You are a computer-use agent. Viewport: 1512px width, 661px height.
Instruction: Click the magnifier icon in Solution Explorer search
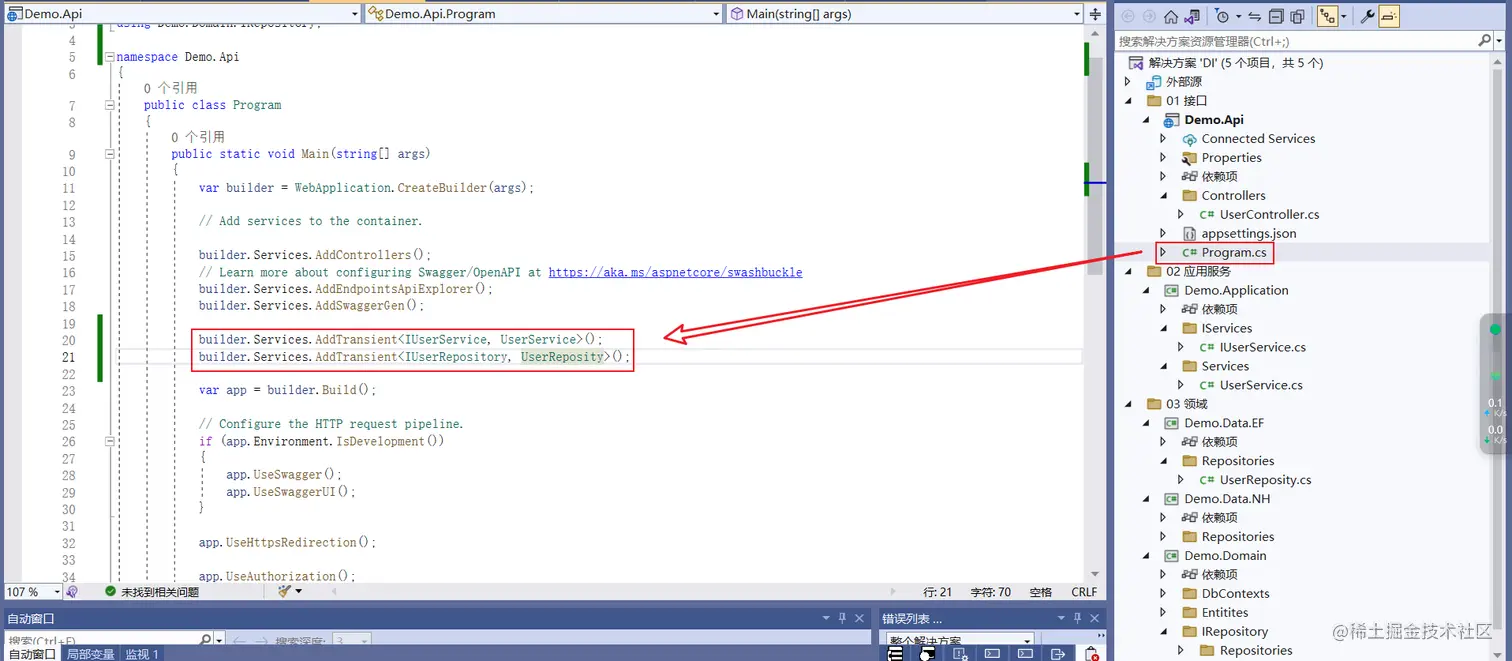(x=1484, y=41)
